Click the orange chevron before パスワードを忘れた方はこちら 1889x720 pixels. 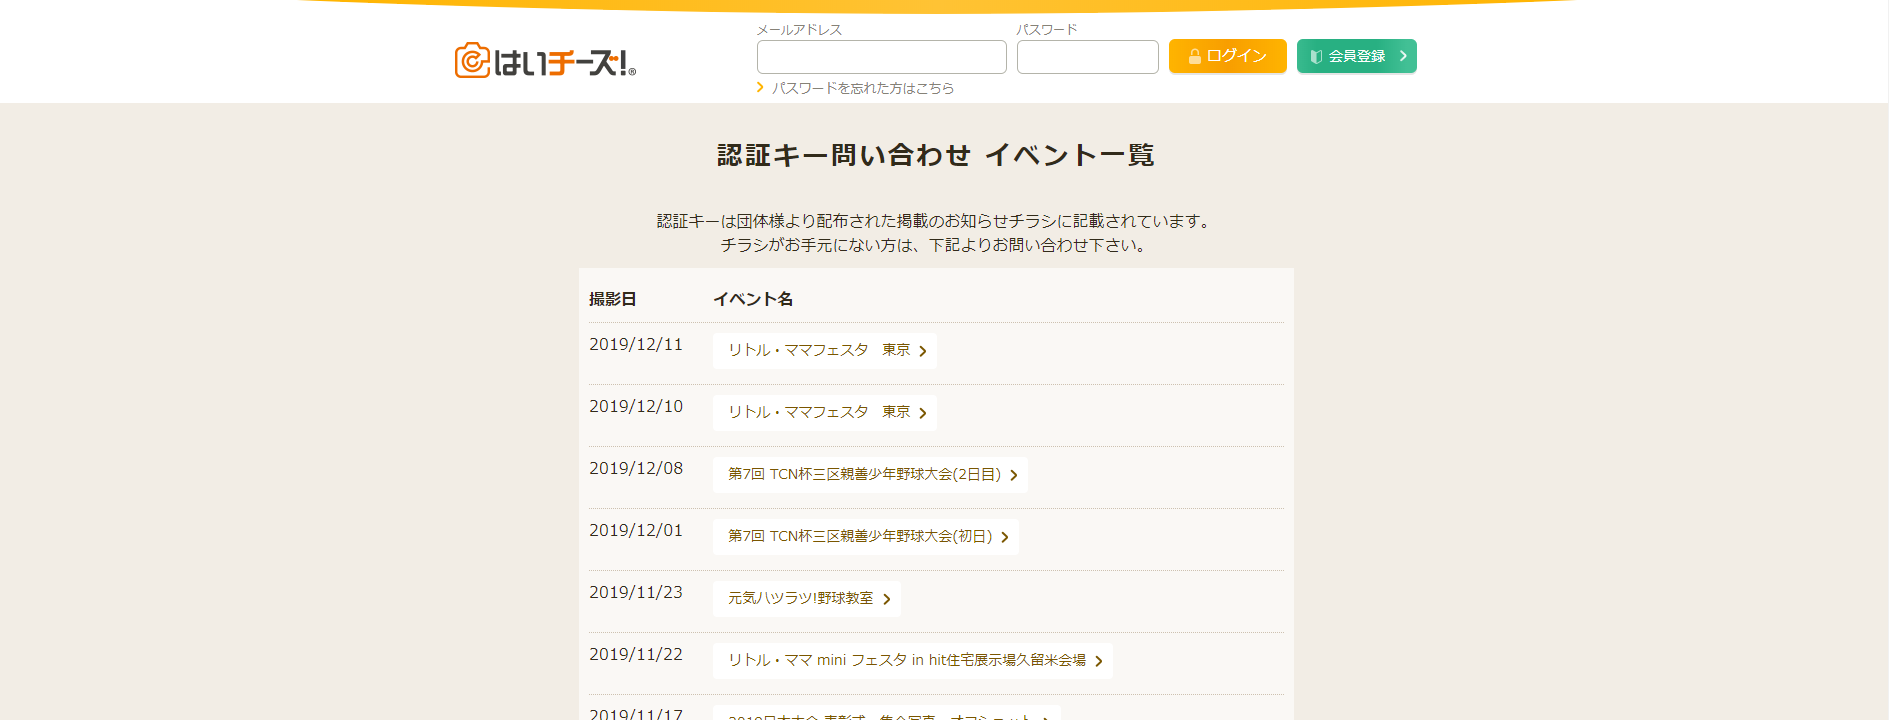pos(760,88)
